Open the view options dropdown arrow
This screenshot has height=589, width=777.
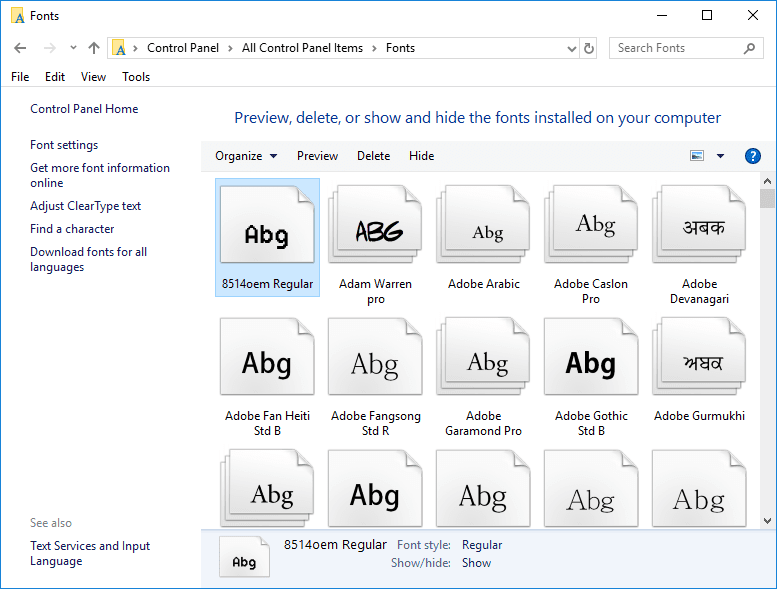[x=720, y=156]
